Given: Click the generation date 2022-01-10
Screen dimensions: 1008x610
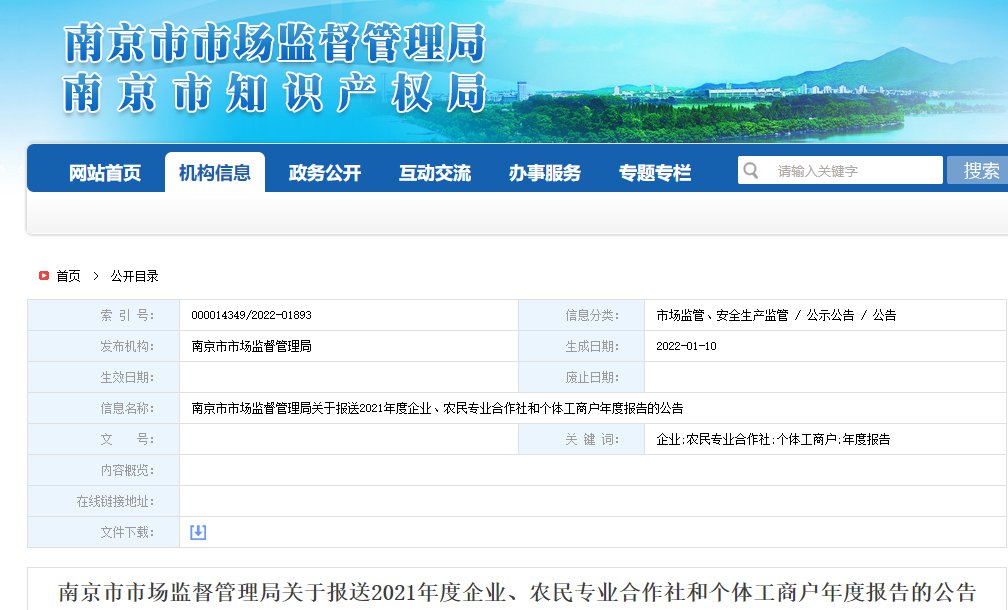Looking at the screenshot, I should tap(686, 346).
